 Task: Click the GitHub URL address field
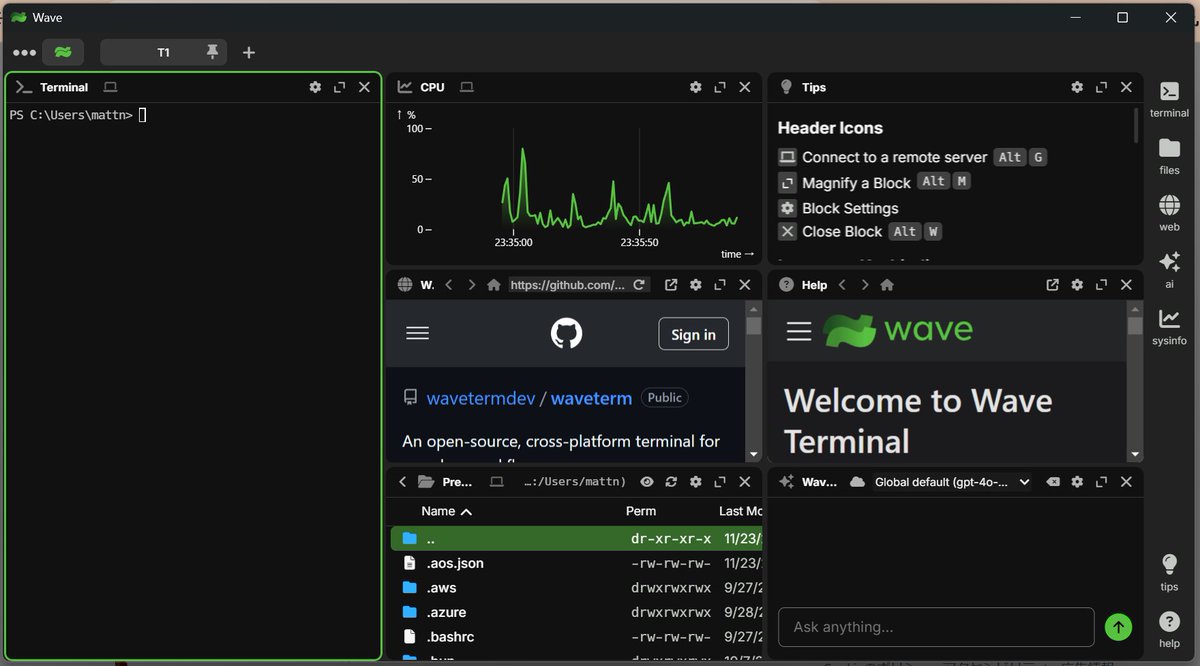[567, 285]
